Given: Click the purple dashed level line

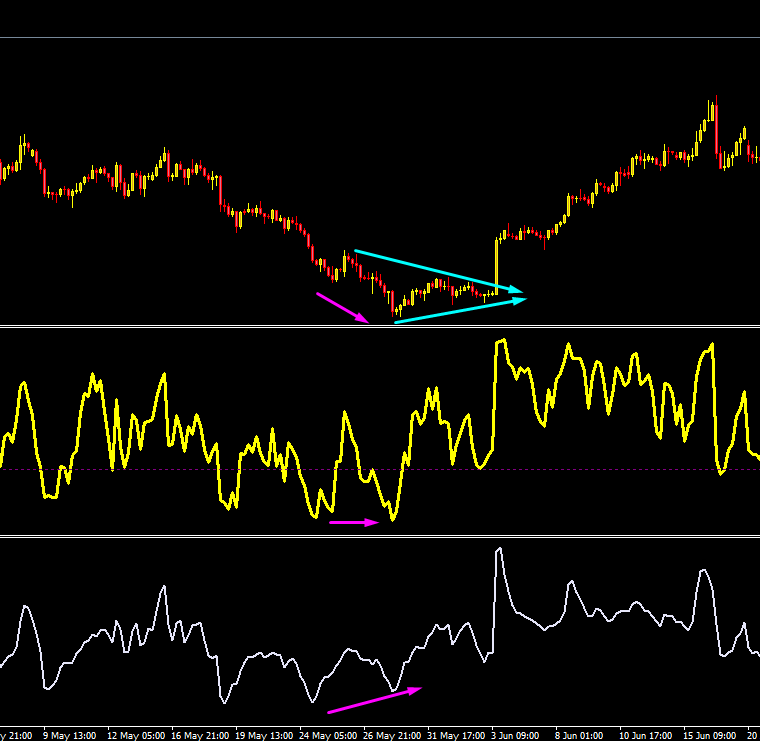Looking at the screenshot, I should coord(380,469).
